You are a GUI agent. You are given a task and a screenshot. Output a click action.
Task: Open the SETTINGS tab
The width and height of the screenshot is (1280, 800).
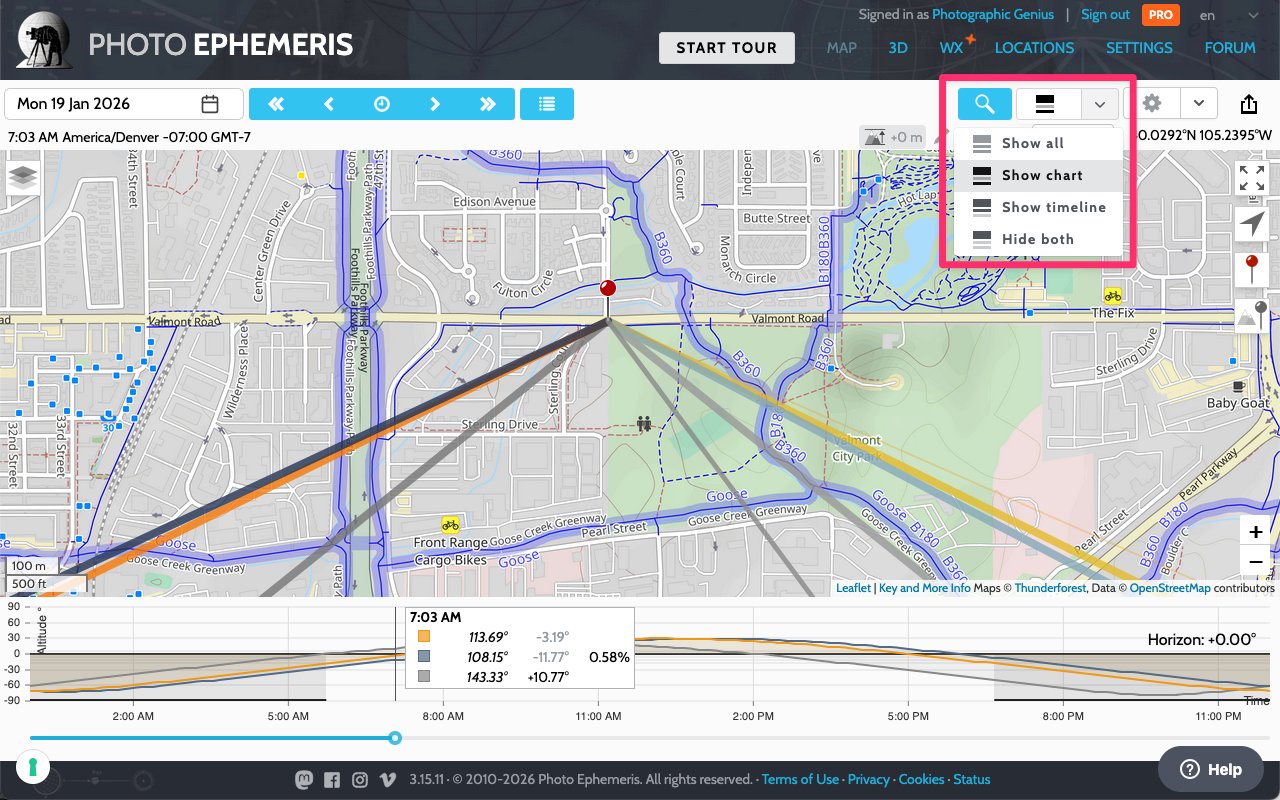coord(1139,47)
